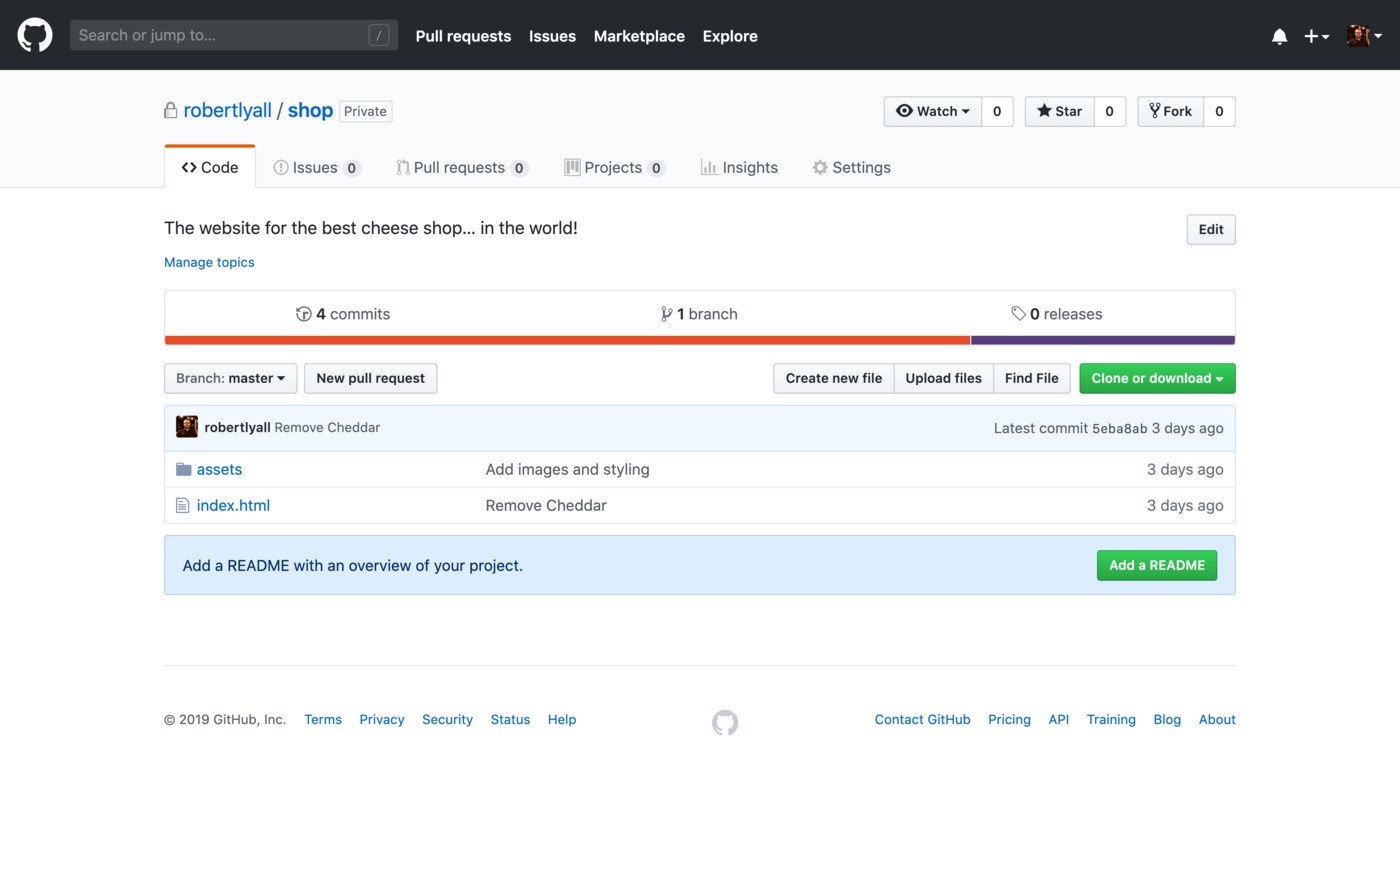Click Find File button
The height and width of the screenshot is (875, 1400).
[x=1031, y=378]
